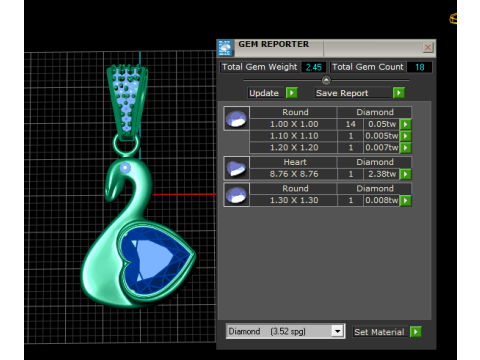Open the Diamond (3.52 spg) material dropdown

(x=338, y=331)
